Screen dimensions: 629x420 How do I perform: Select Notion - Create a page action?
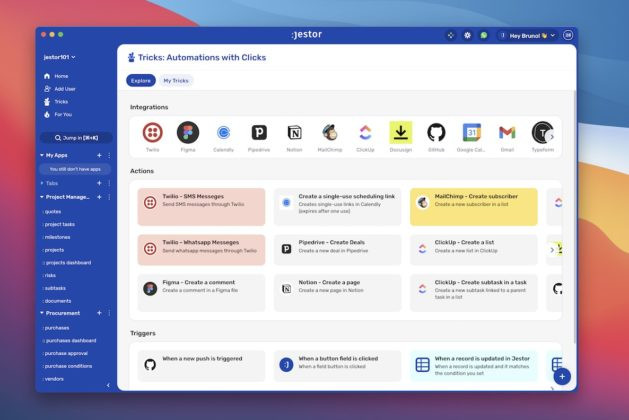click(x=337, y=293)
